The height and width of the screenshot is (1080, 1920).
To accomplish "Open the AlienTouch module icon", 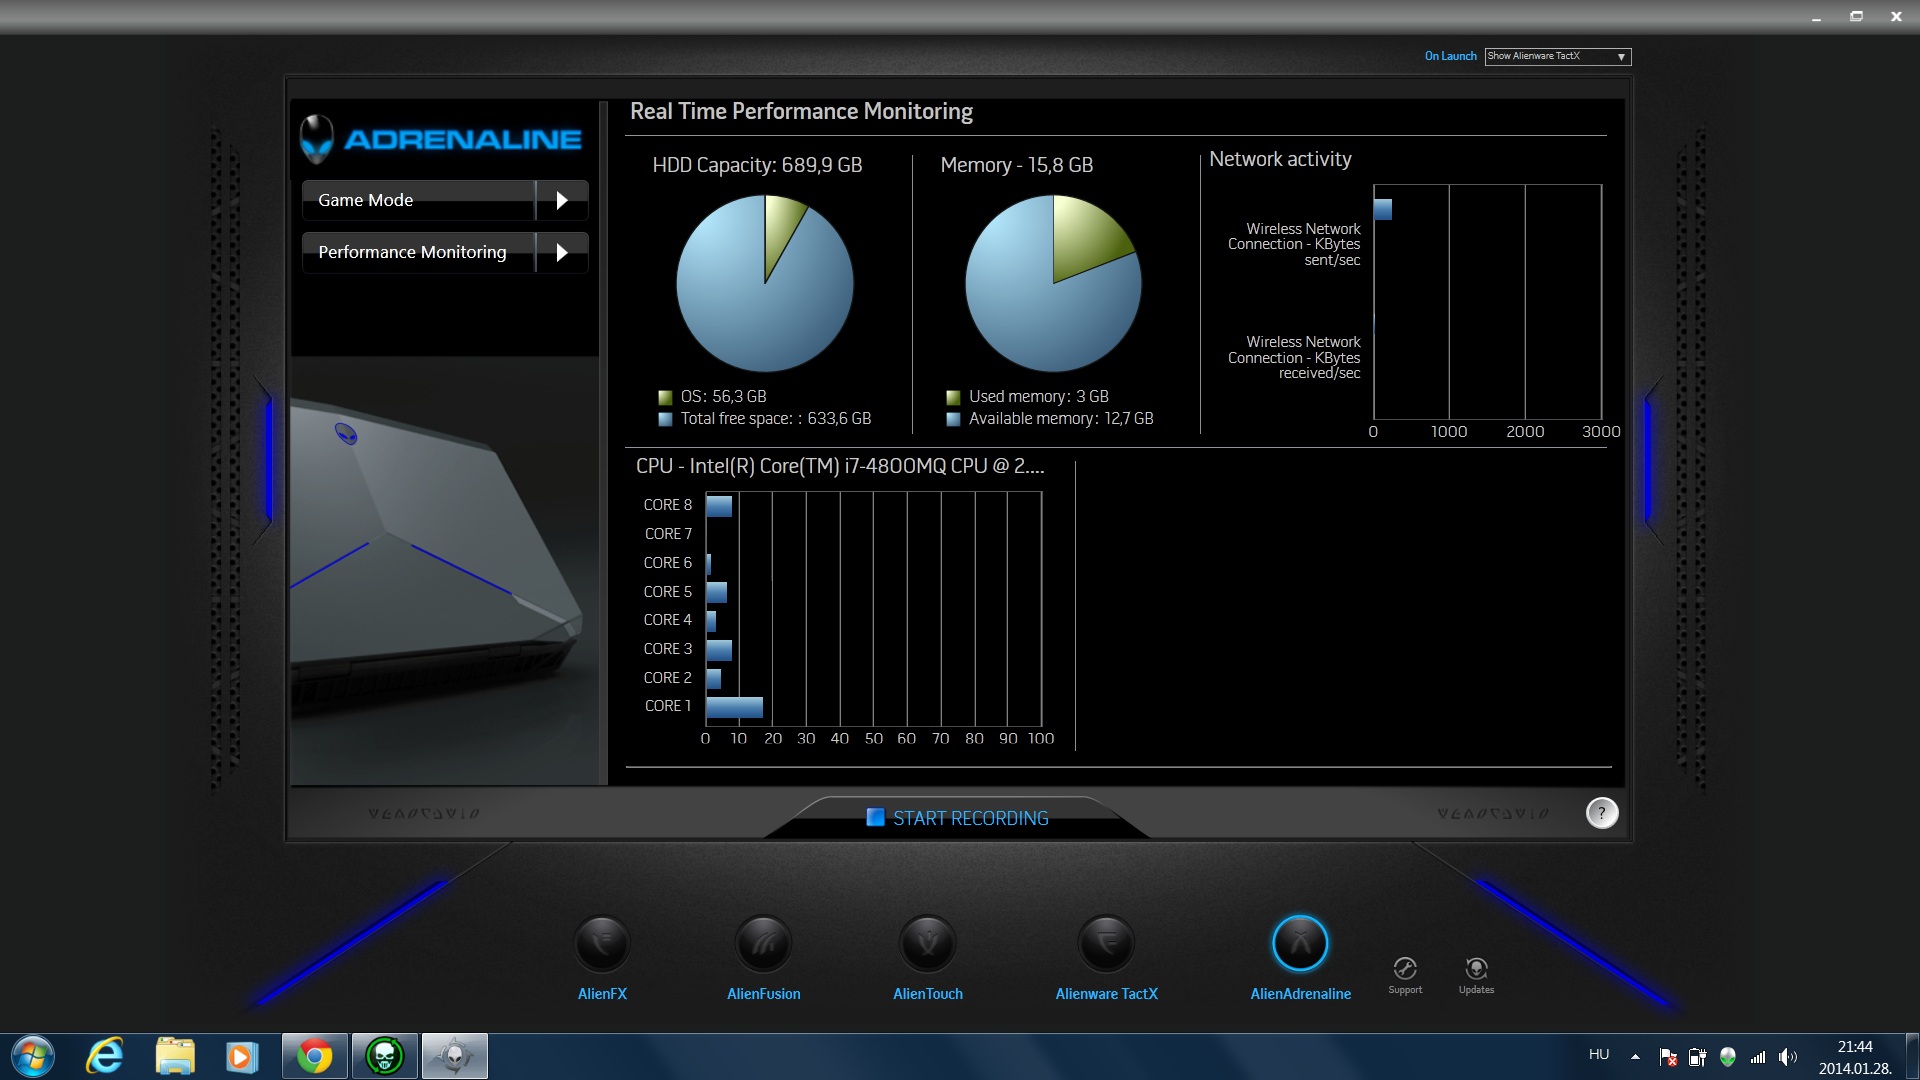I will [x=928, y=943].
